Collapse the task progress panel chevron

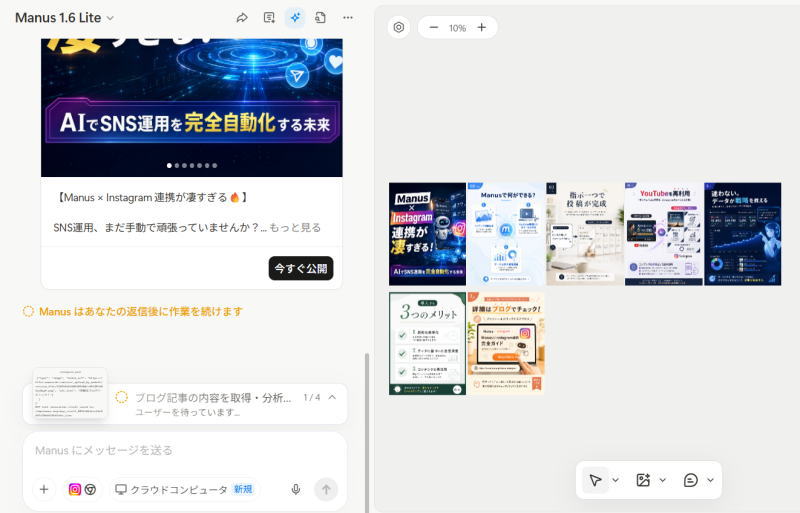[x=332, y=397]
